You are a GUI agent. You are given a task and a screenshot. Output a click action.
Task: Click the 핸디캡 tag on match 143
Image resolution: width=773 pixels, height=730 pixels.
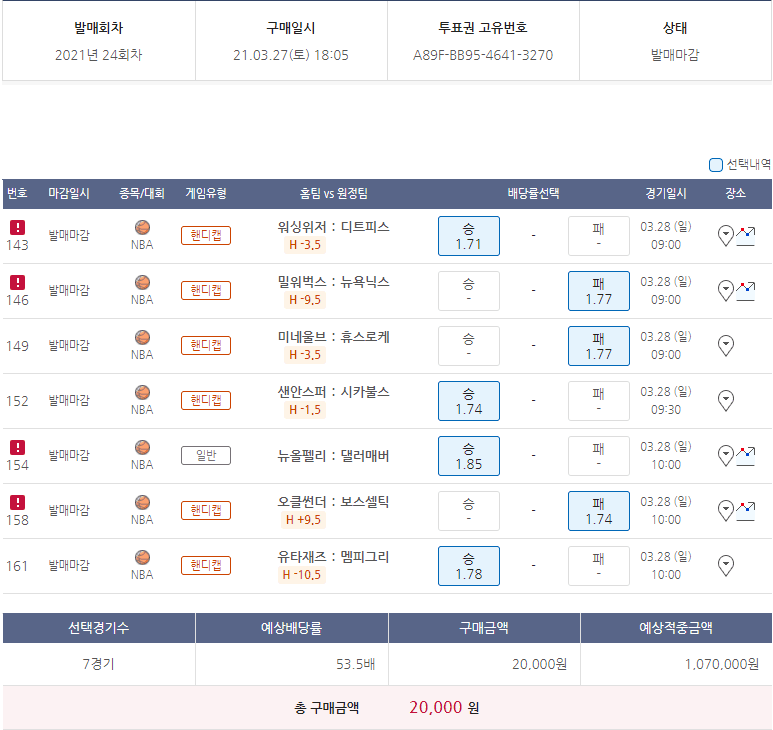[x=206, y=235]
